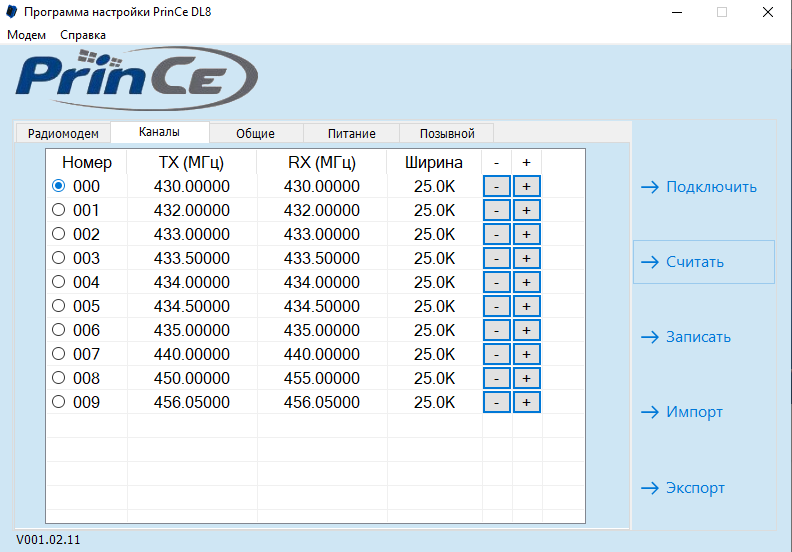792x552 pixels.
Task: Click TX frequency 430.00000 cell
Action: 192,186
